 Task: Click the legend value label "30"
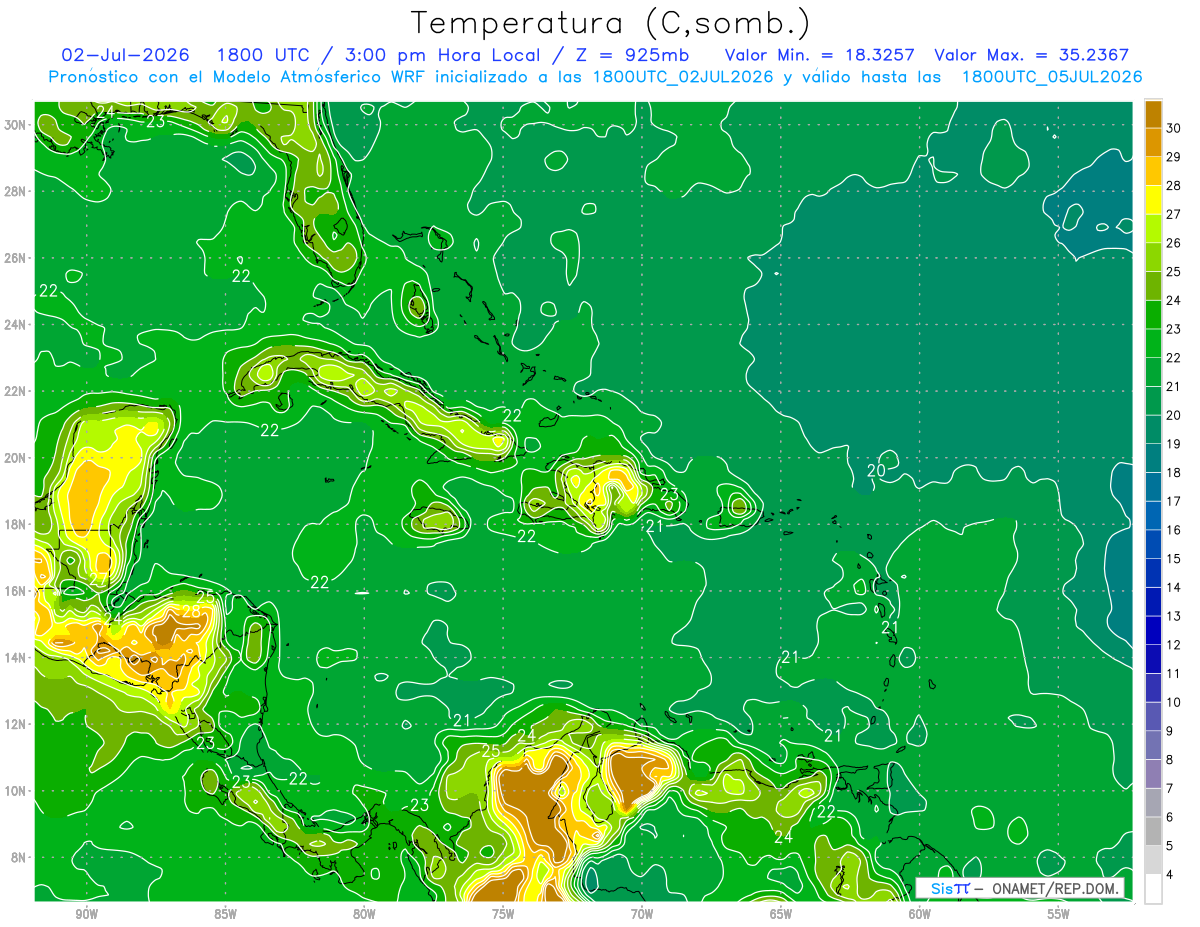(x=1173, y=128)
